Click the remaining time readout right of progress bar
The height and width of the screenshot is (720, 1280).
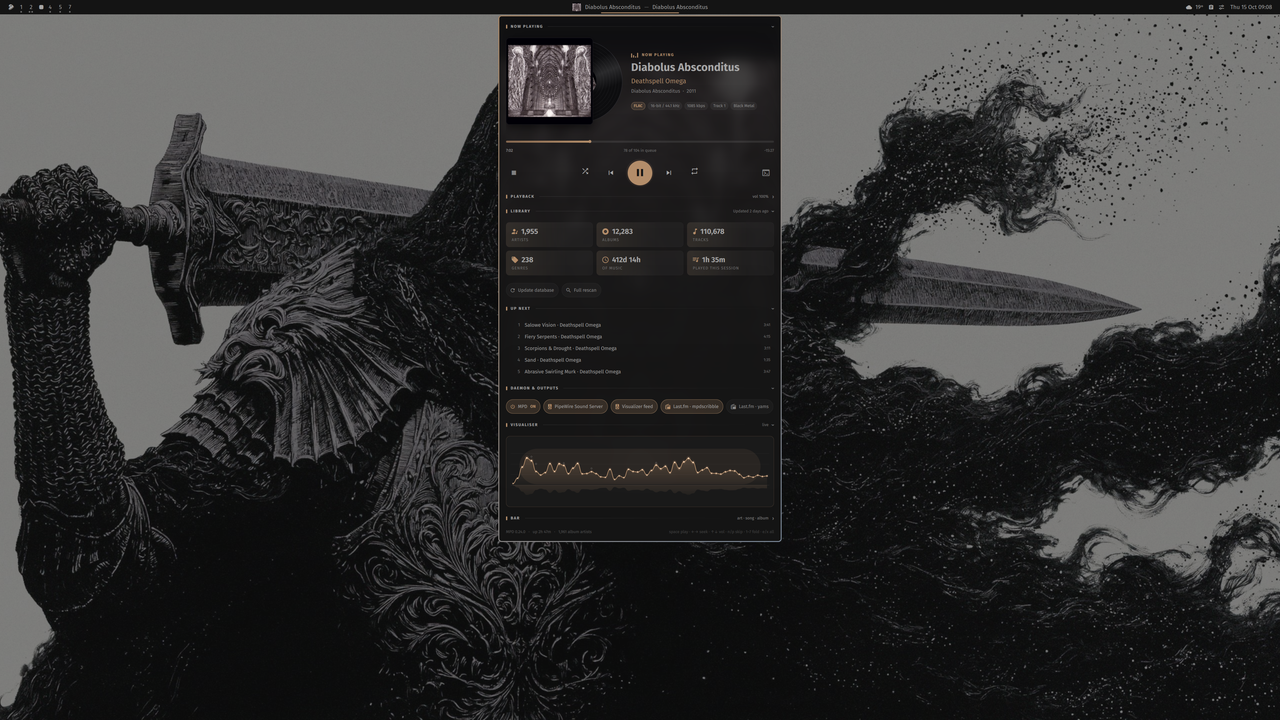click(x=769, y=151)
